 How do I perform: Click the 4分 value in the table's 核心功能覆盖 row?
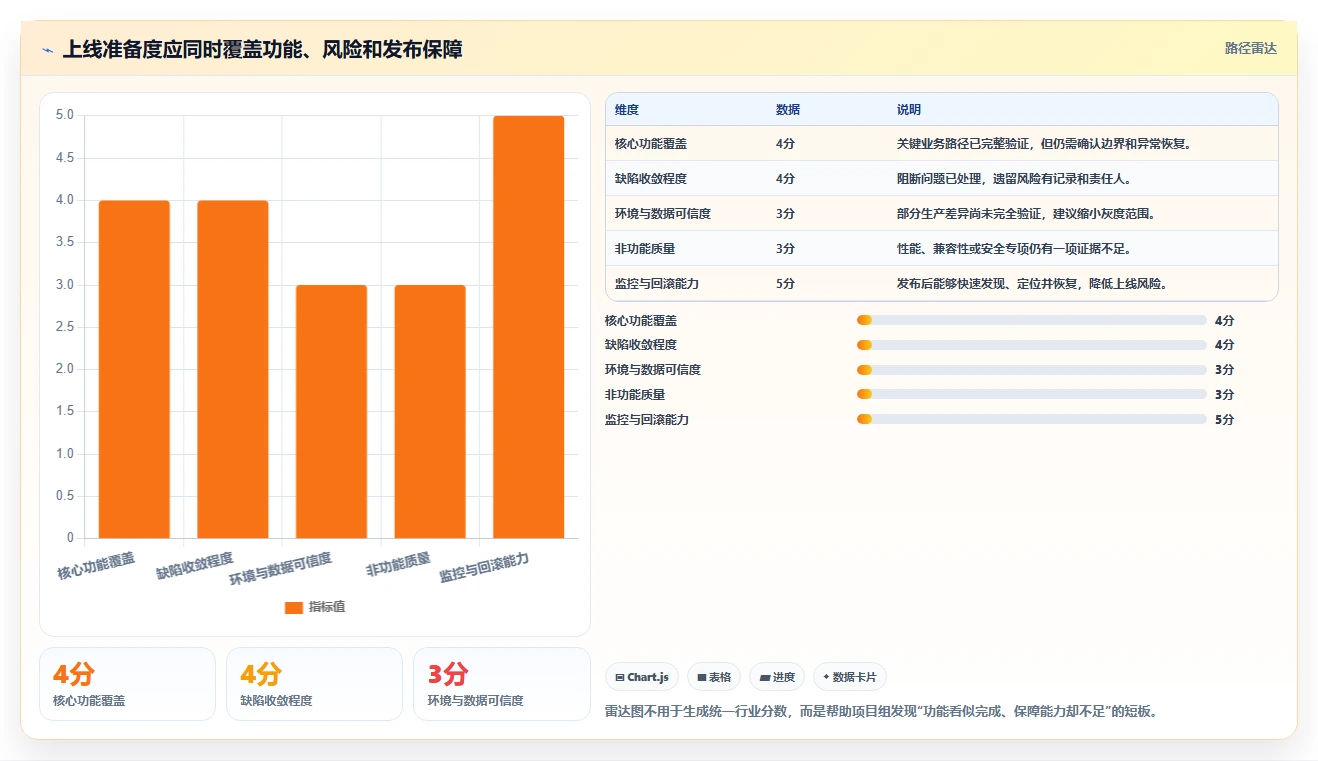(x=785, y=144)
